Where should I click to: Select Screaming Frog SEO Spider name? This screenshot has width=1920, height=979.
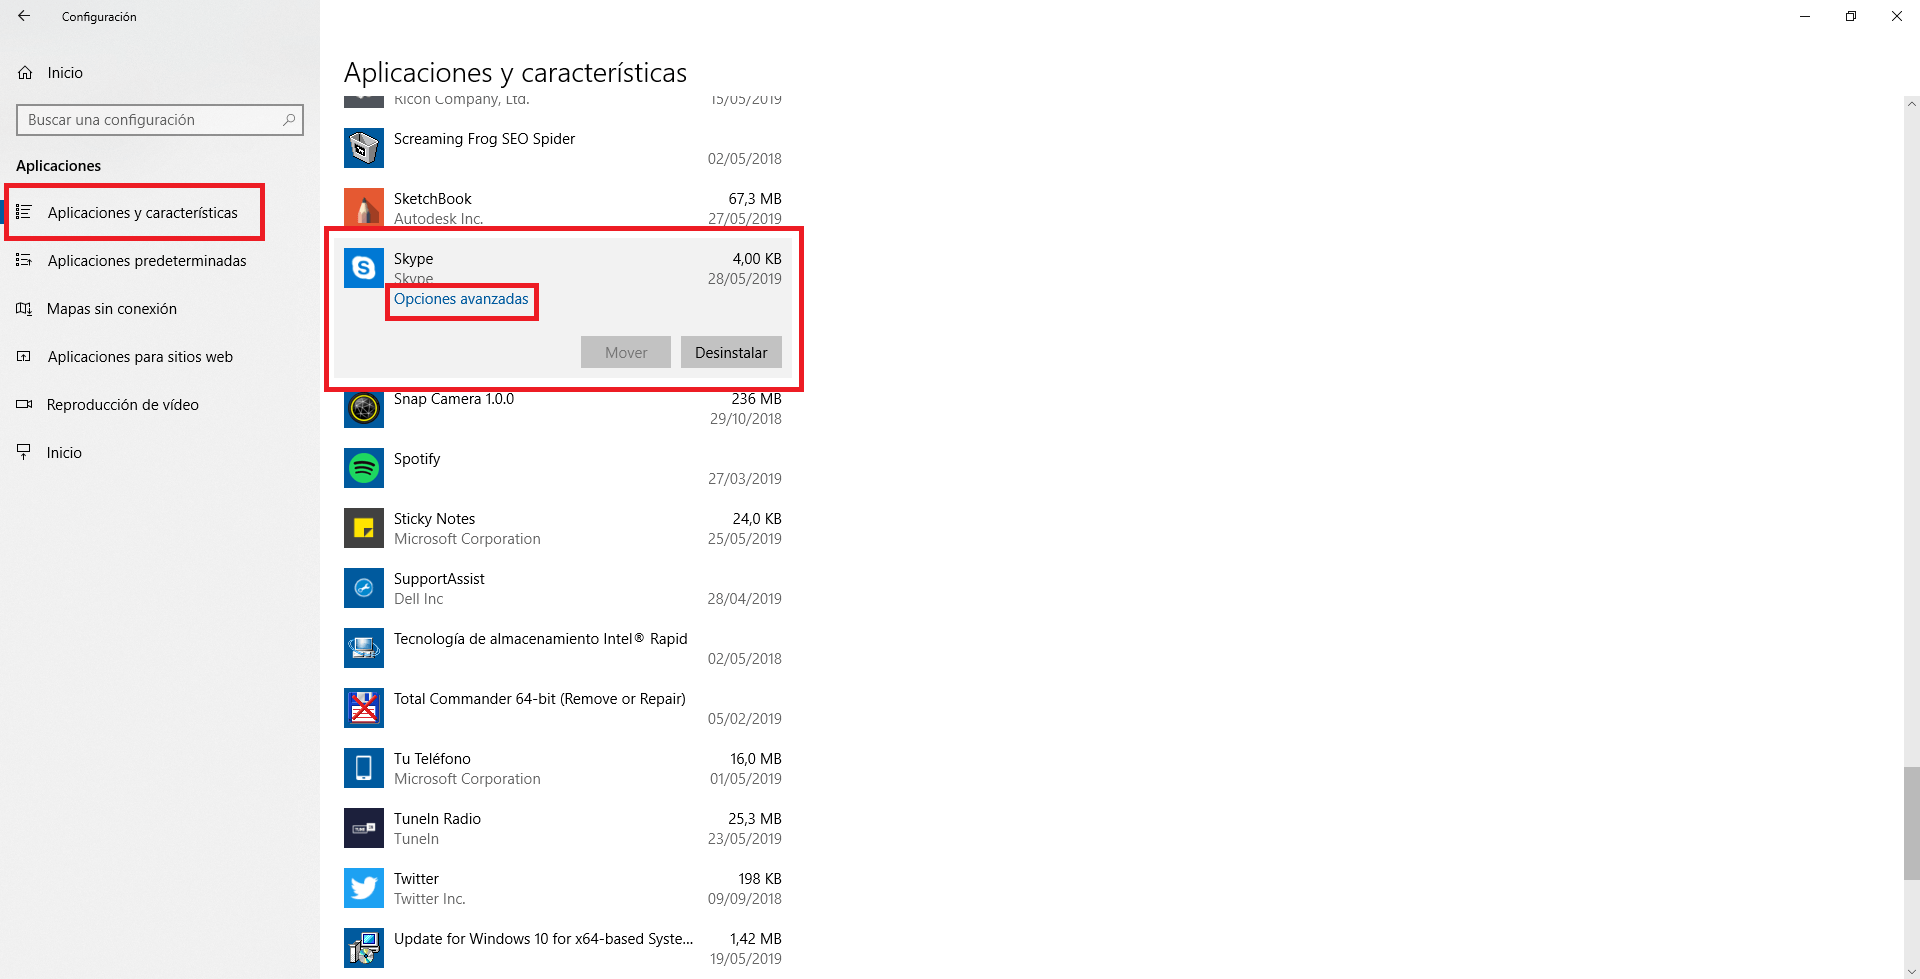point(484,139)
